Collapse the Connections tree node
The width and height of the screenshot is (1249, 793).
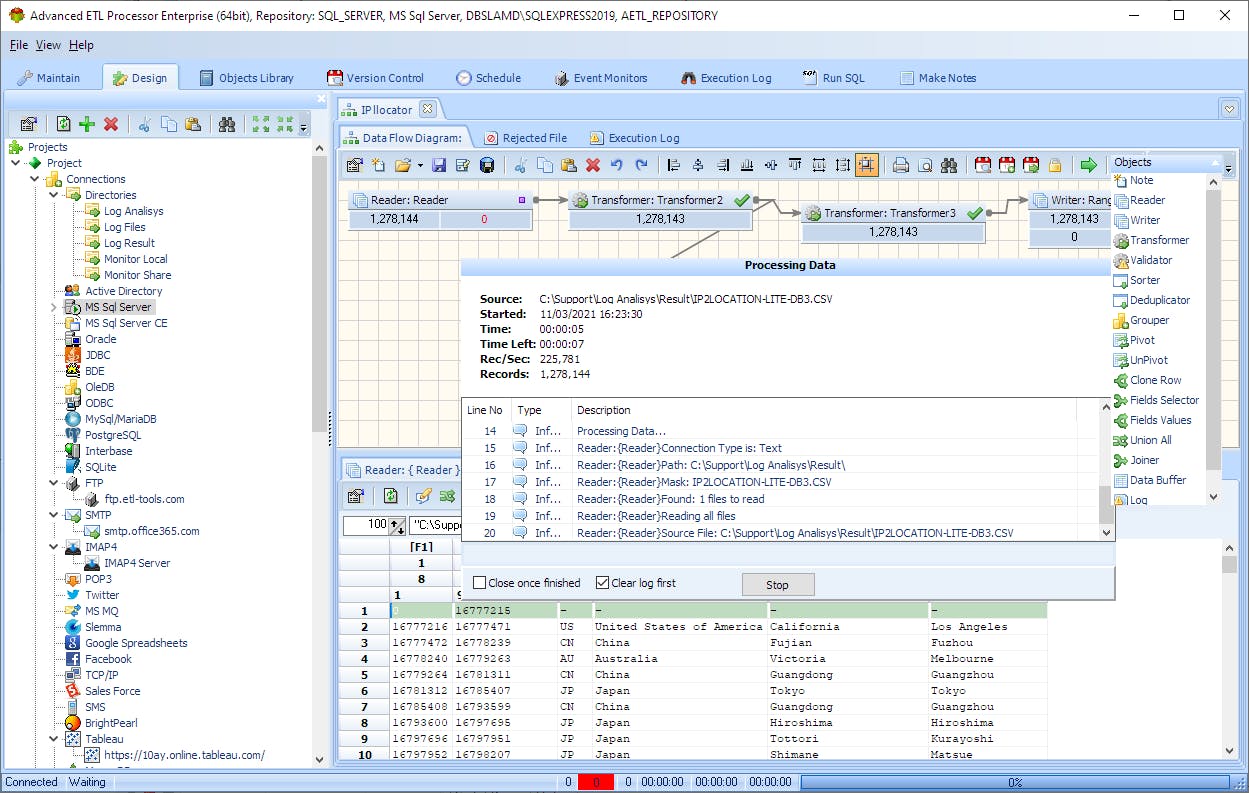pyautogui.click(x=36, y=179)
